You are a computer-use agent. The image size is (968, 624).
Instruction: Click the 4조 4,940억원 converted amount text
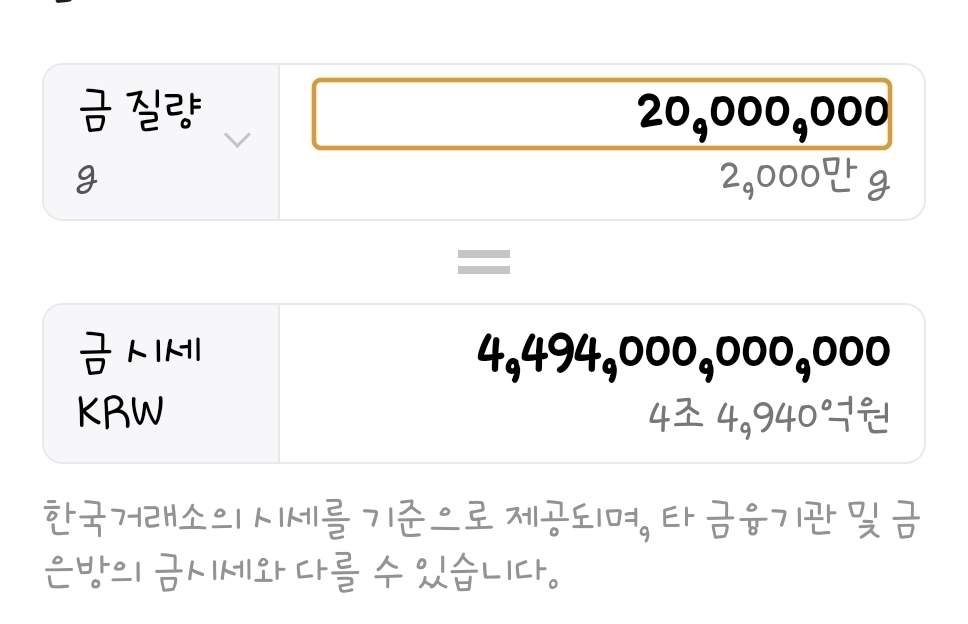tap(768, 415)
